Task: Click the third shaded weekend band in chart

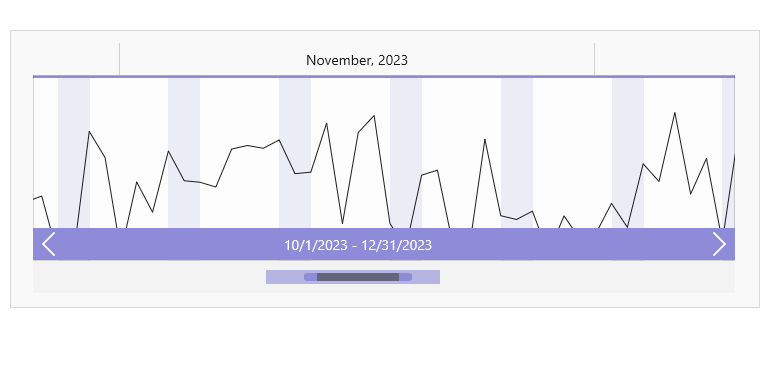Action: point(295,153)
